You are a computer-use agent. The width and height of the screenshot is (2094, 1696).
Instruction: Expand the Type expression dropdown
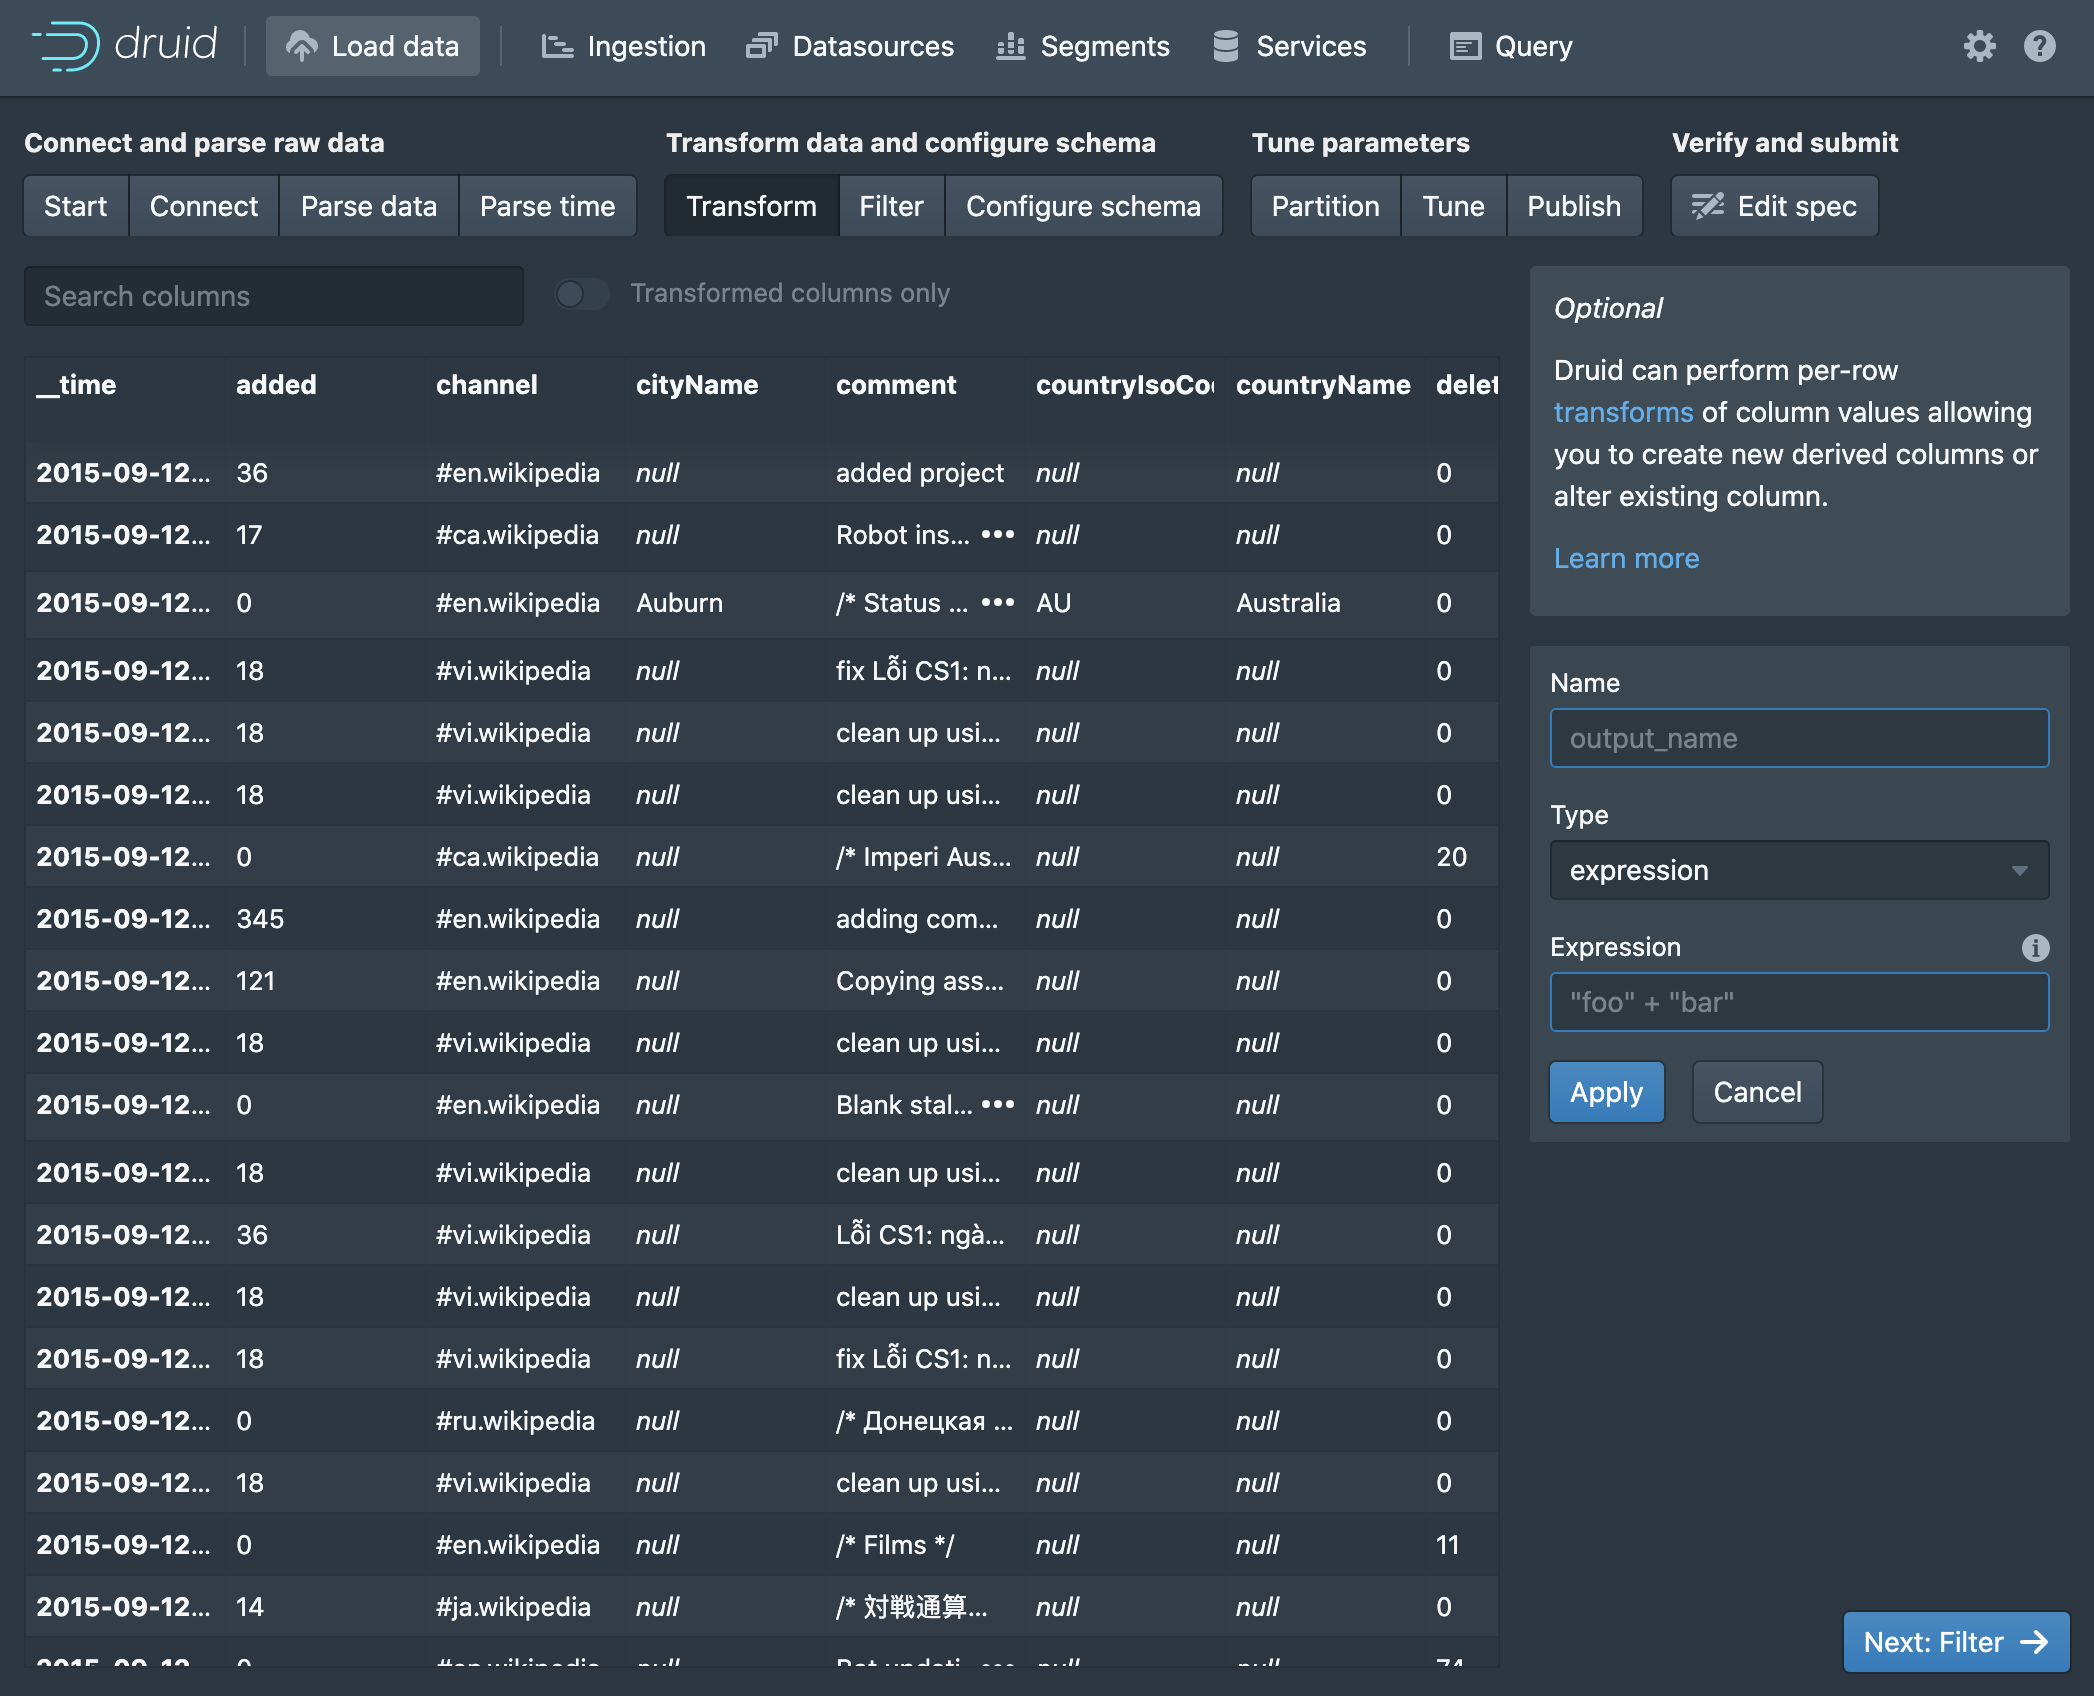tap(1798, 870)
